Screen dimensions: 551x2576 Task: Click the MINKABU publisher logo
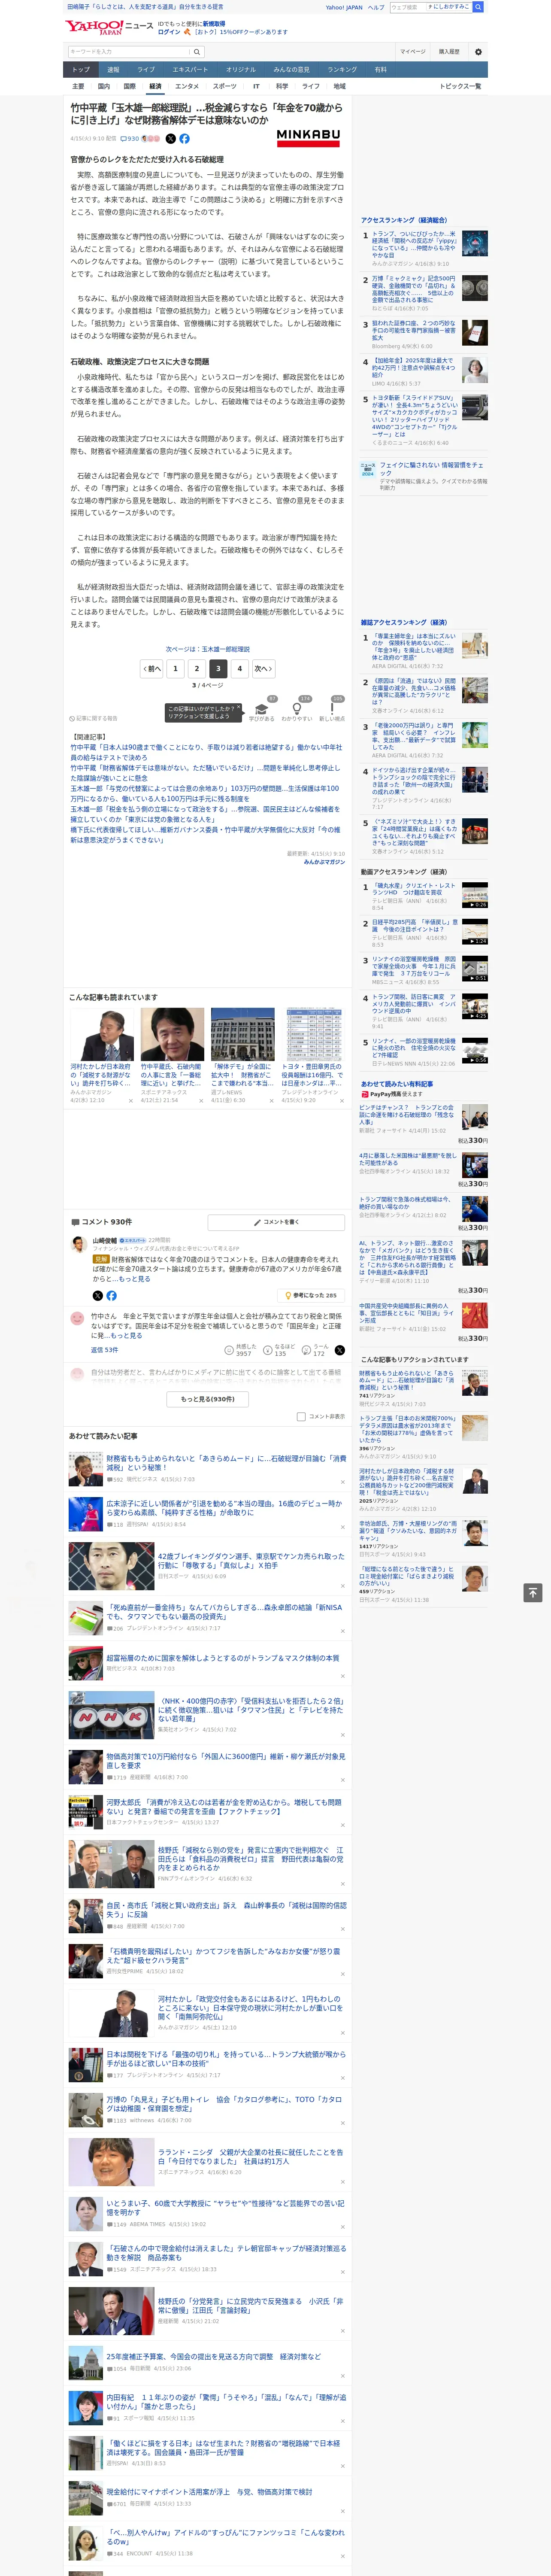[x=308, y=138]
